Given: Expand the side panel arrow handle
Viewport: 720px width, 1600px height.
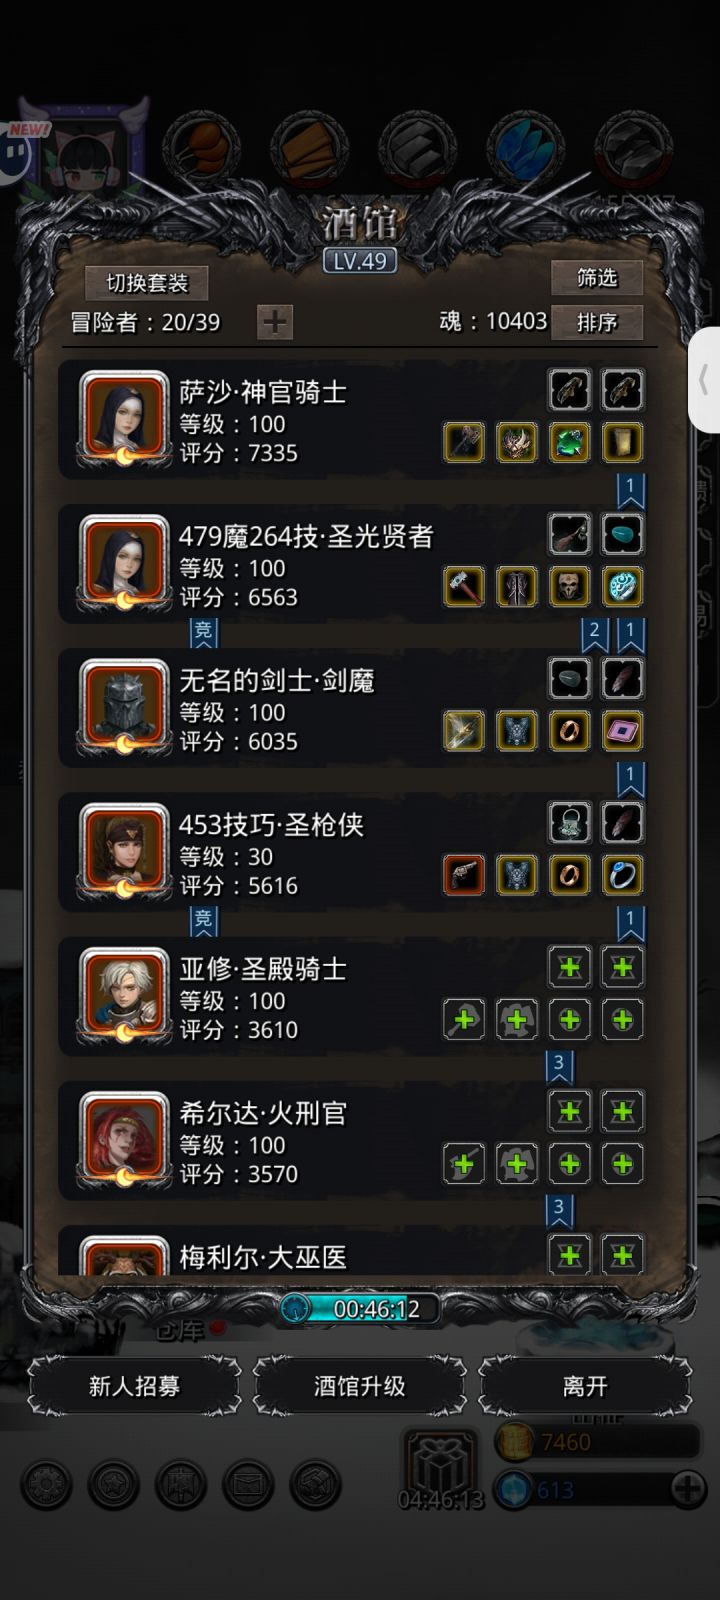Looking at the screenshot, I should (704, 380).
